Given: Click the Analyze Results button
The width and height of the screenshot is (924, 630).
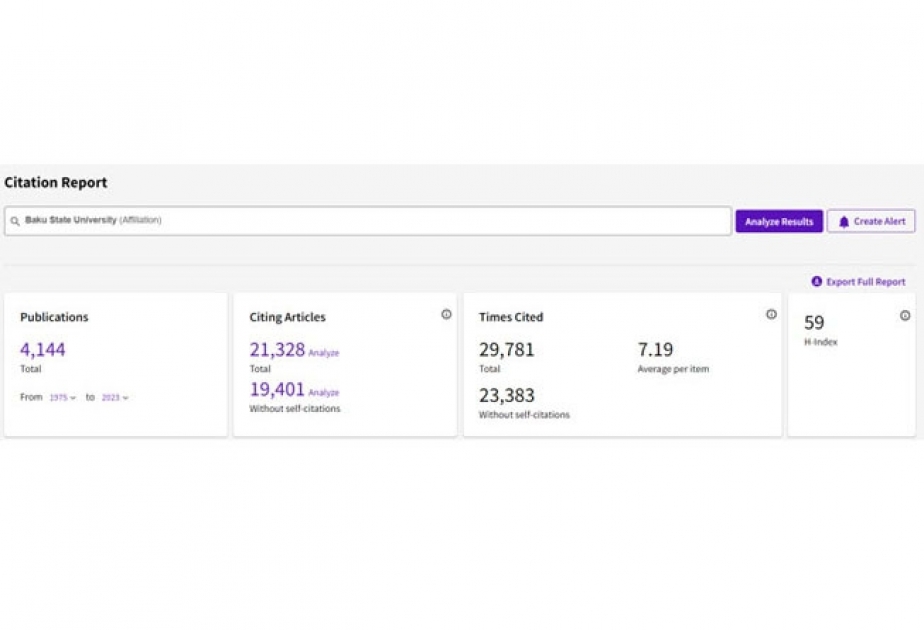Looking at the screenshot, I should coord(778,222).
